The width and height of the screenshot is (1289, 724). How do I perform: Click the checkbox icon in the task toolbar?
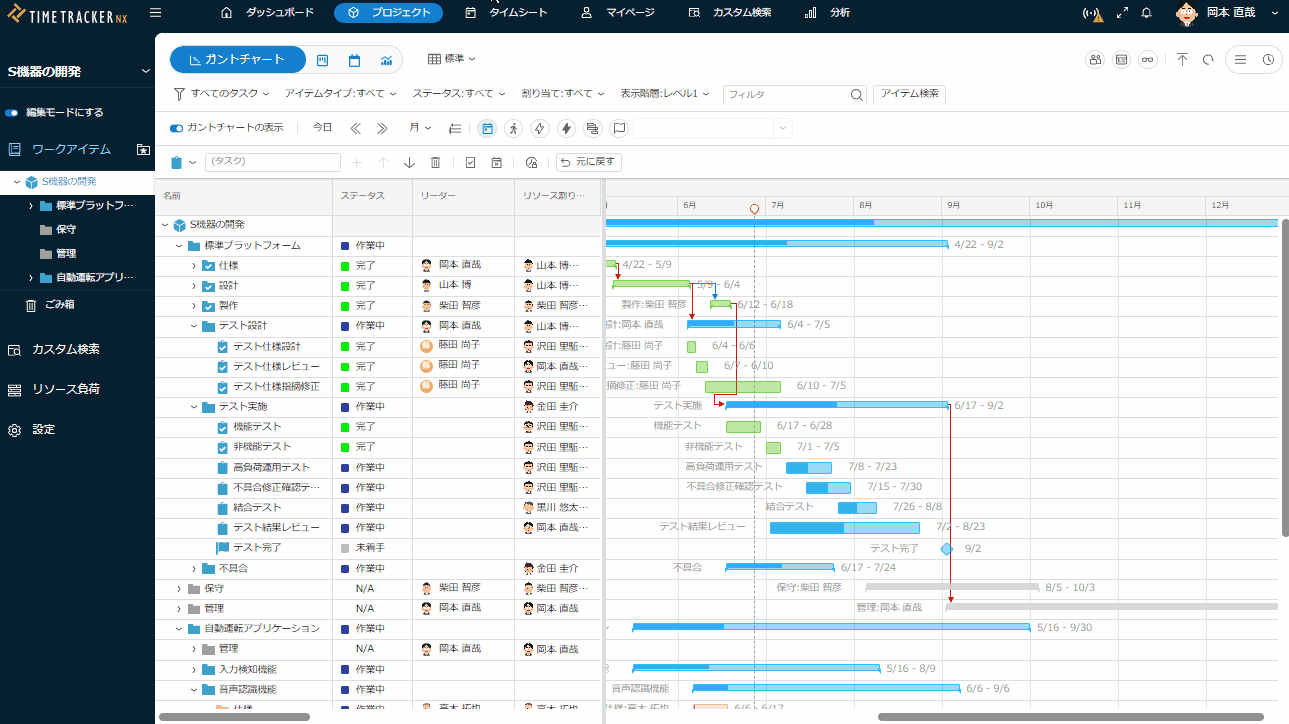pos(470,162)
